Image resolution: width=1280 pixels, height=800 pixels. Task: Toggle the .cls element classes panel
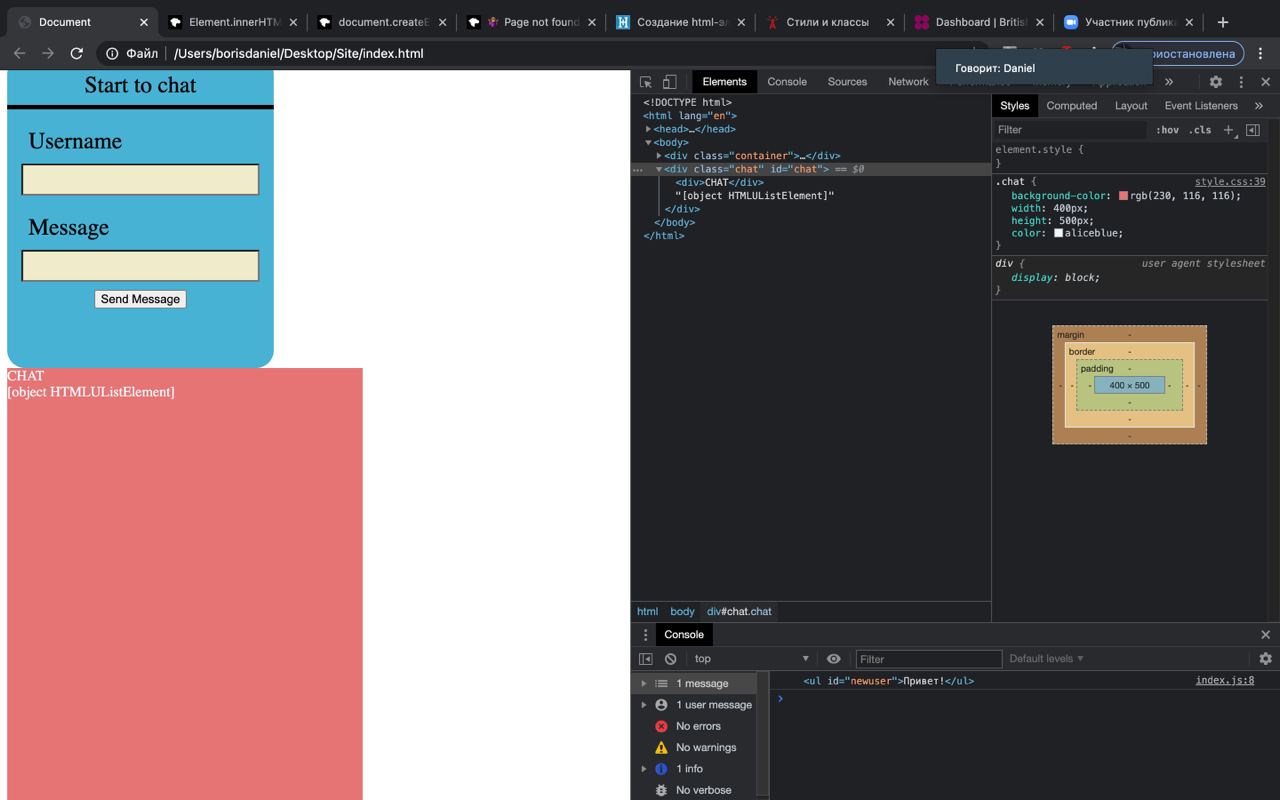1200,130
